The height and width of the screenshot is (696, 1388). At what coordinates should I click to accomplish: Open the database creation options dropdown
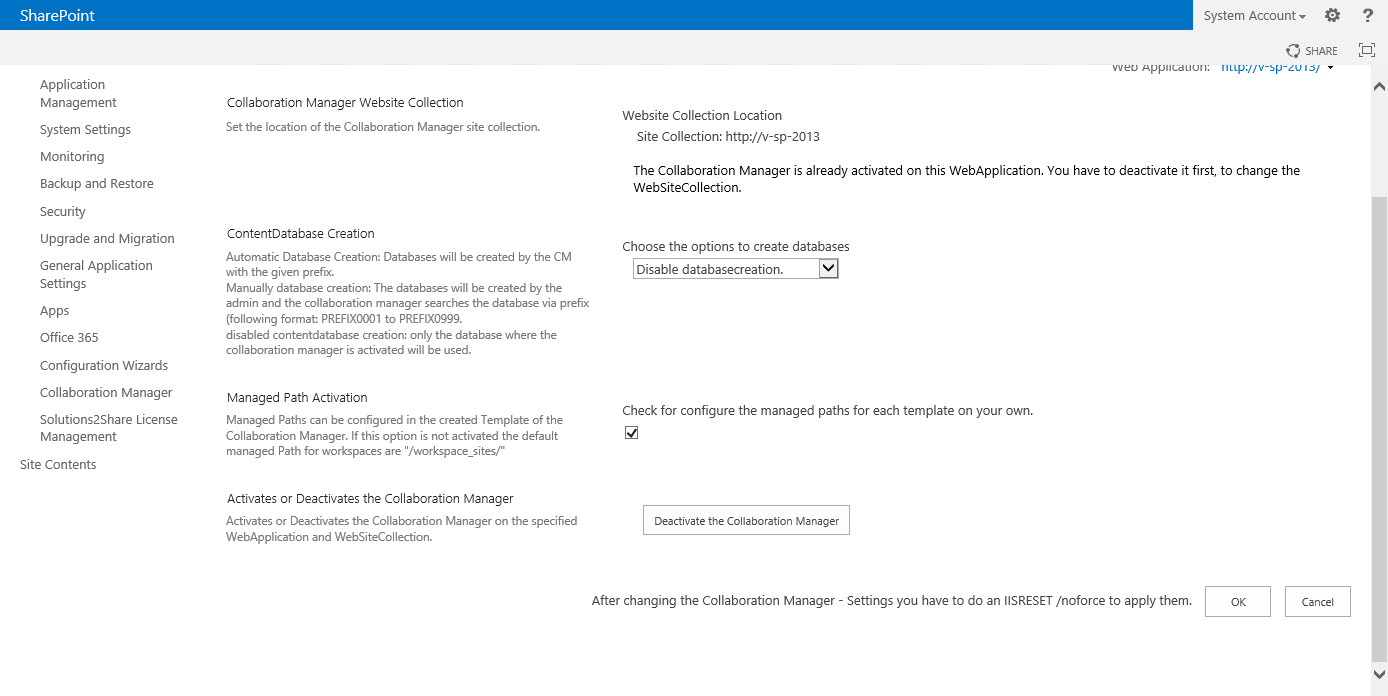pyautogui.click(x=735, y=269)
